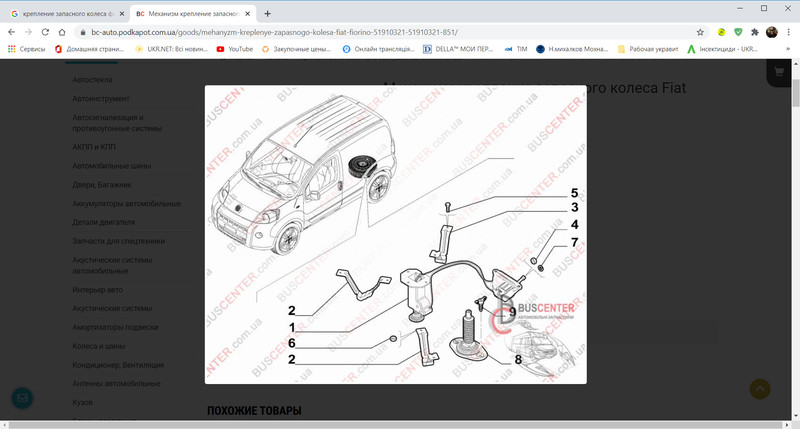The width and height of the screenshot is (800, 429).
Task: Open the yellow-green extension icon next to star
Action: coord(721,32)
